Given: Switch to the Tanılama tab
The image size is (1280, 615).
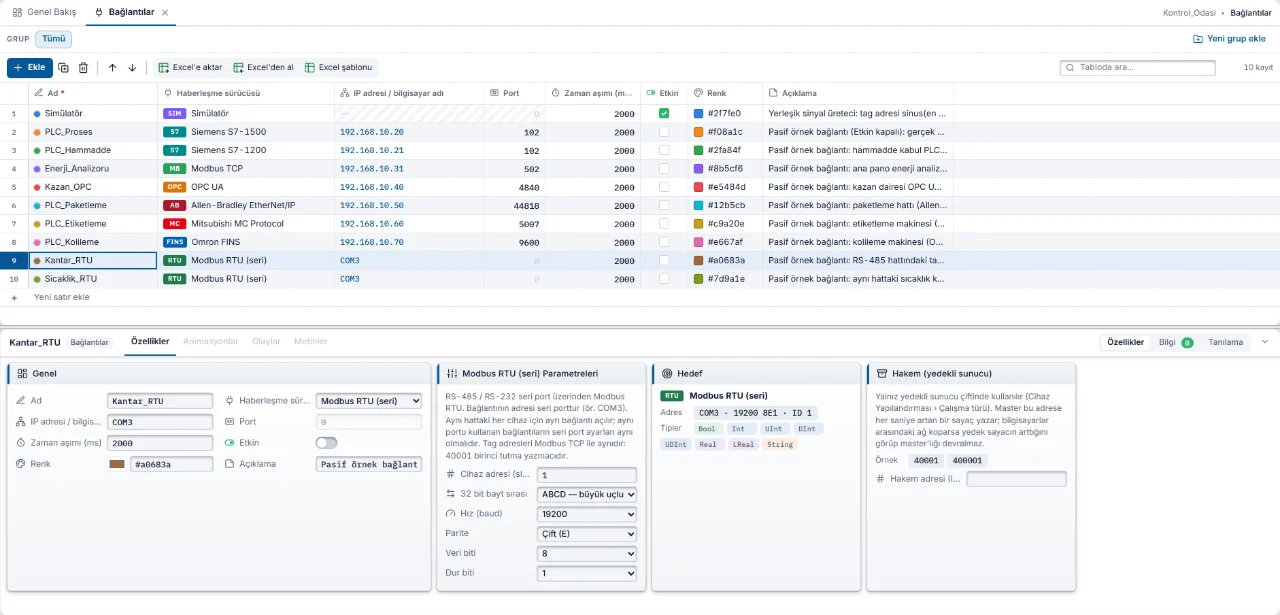Looking at the screenshot, I should 1226,342.
